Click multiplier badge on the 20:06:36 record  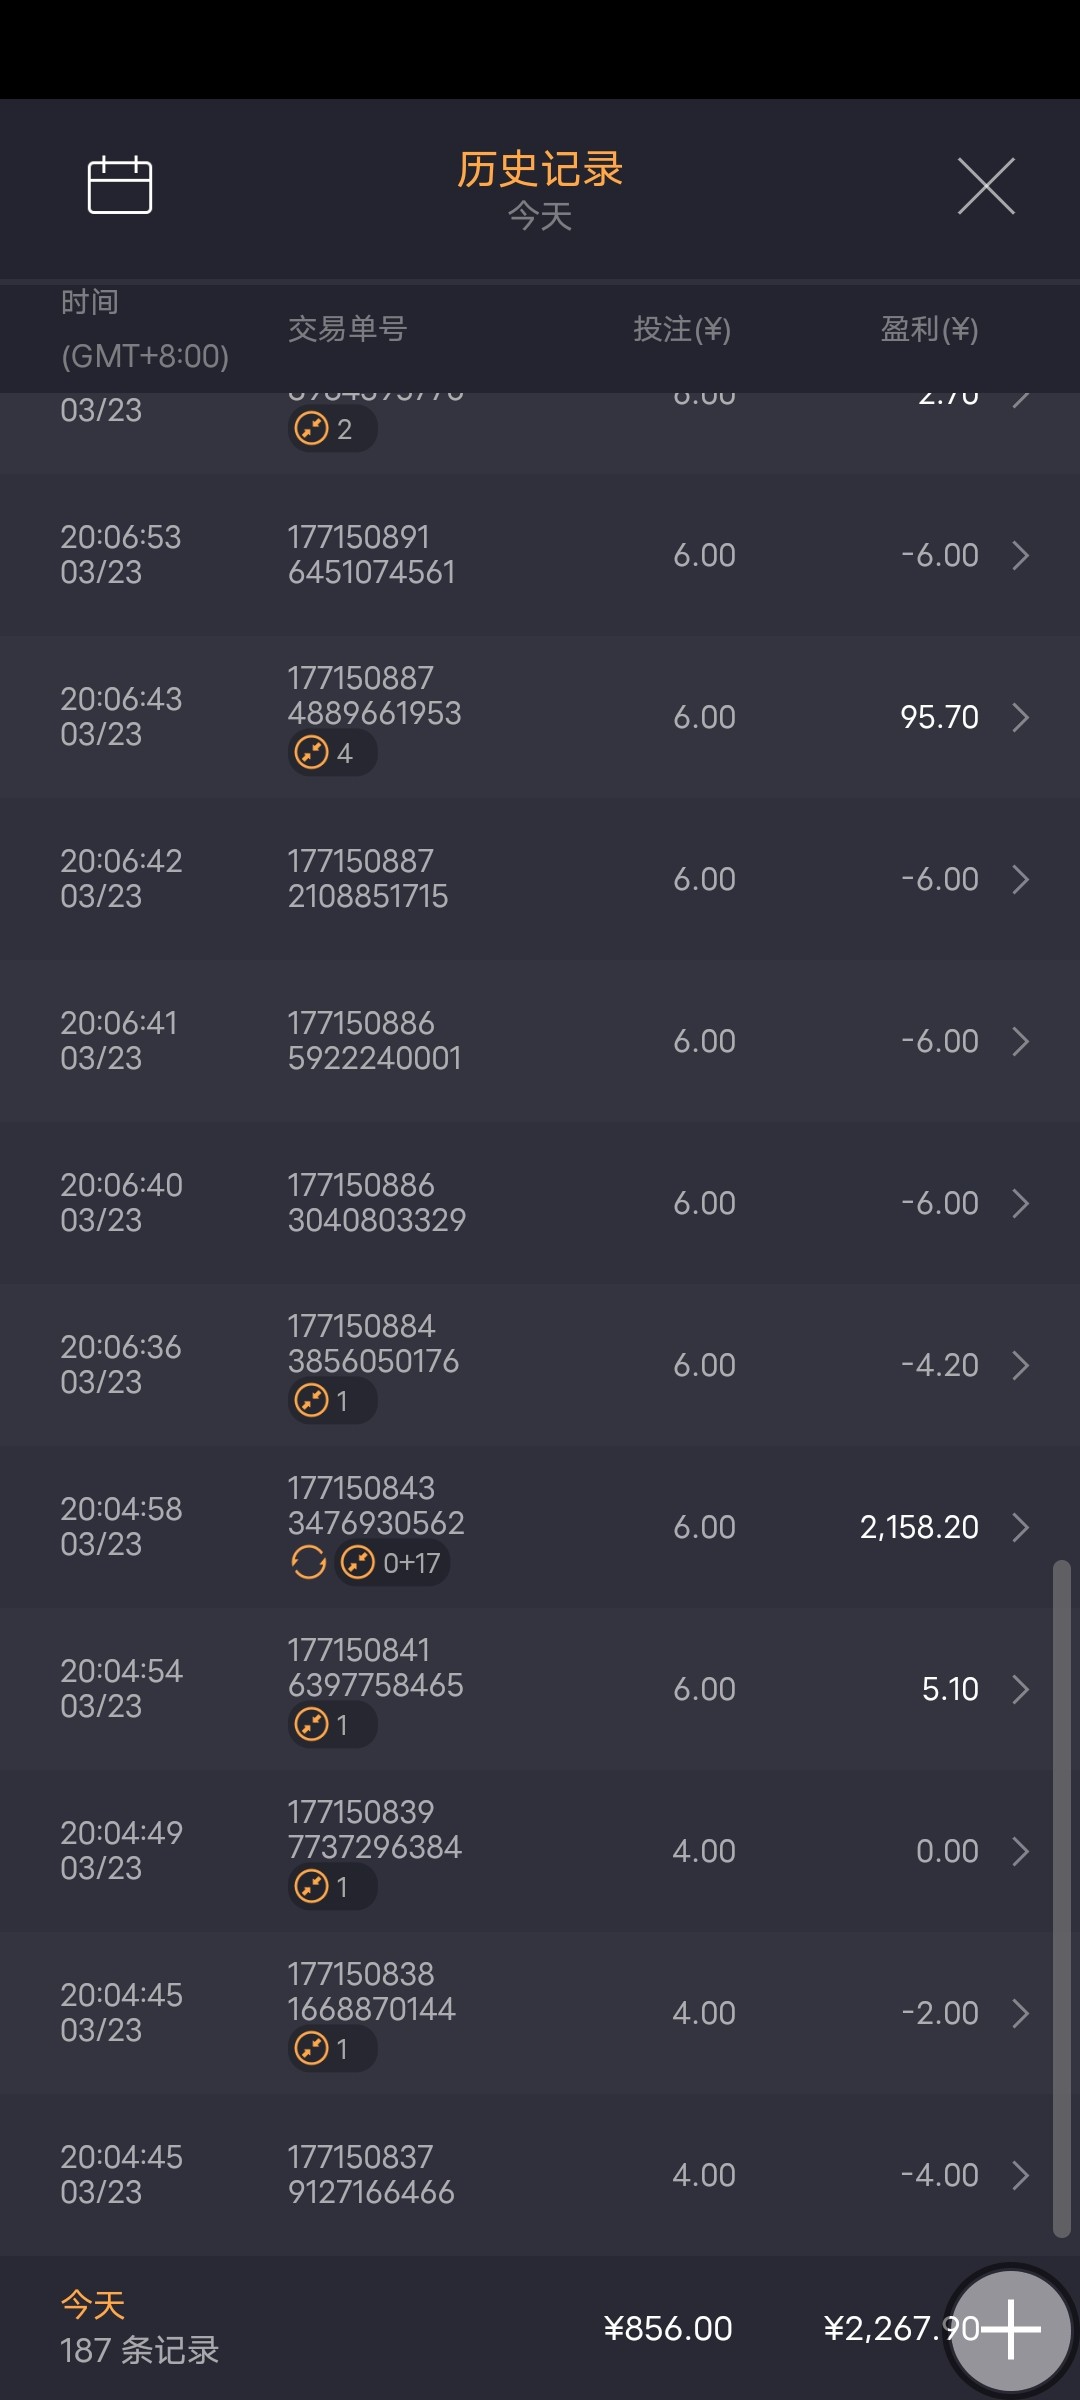[x=332, y=1401]
